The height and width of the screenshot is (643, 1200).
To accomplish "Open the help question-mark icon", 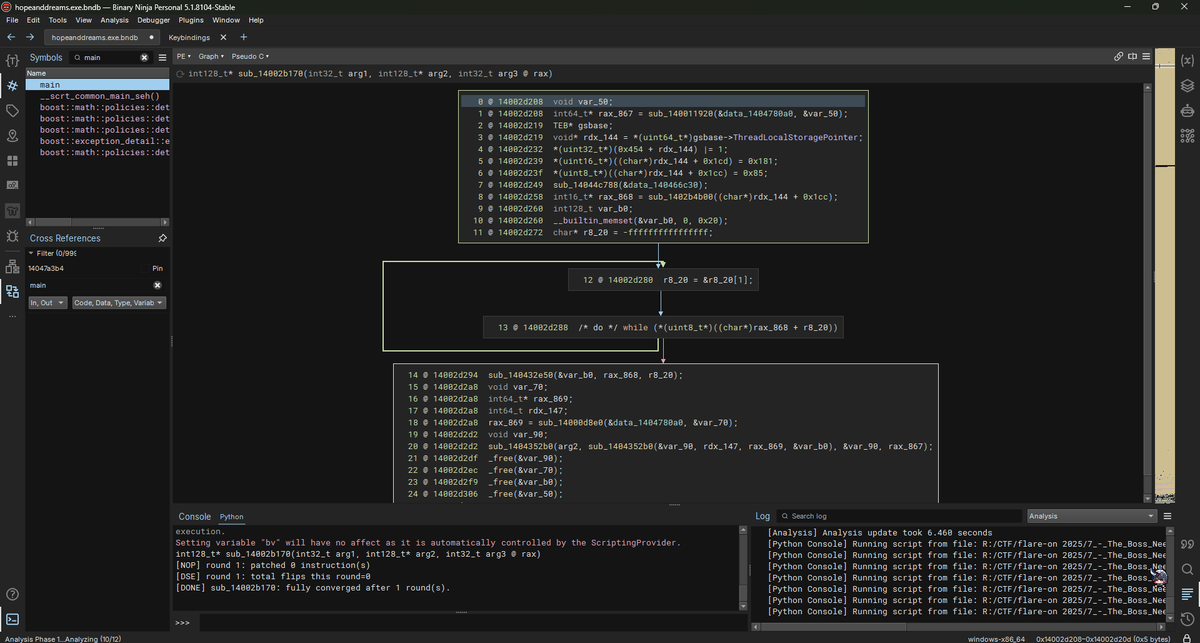I will [x=13, y=595].
